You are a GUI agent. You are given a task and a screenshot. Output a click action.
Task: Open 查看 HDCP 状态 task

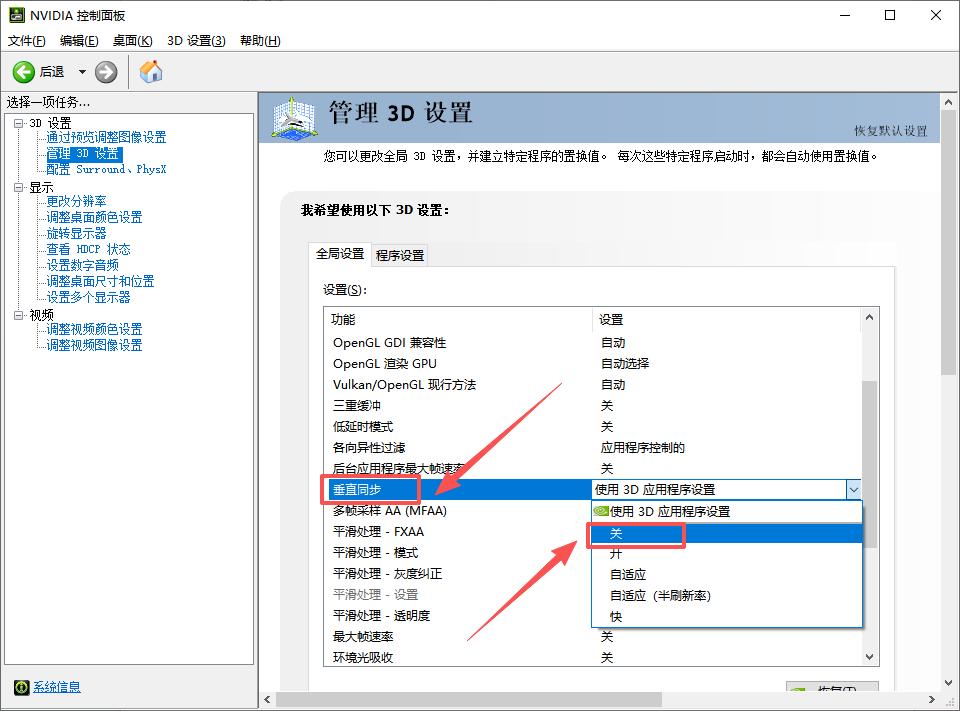89,249
